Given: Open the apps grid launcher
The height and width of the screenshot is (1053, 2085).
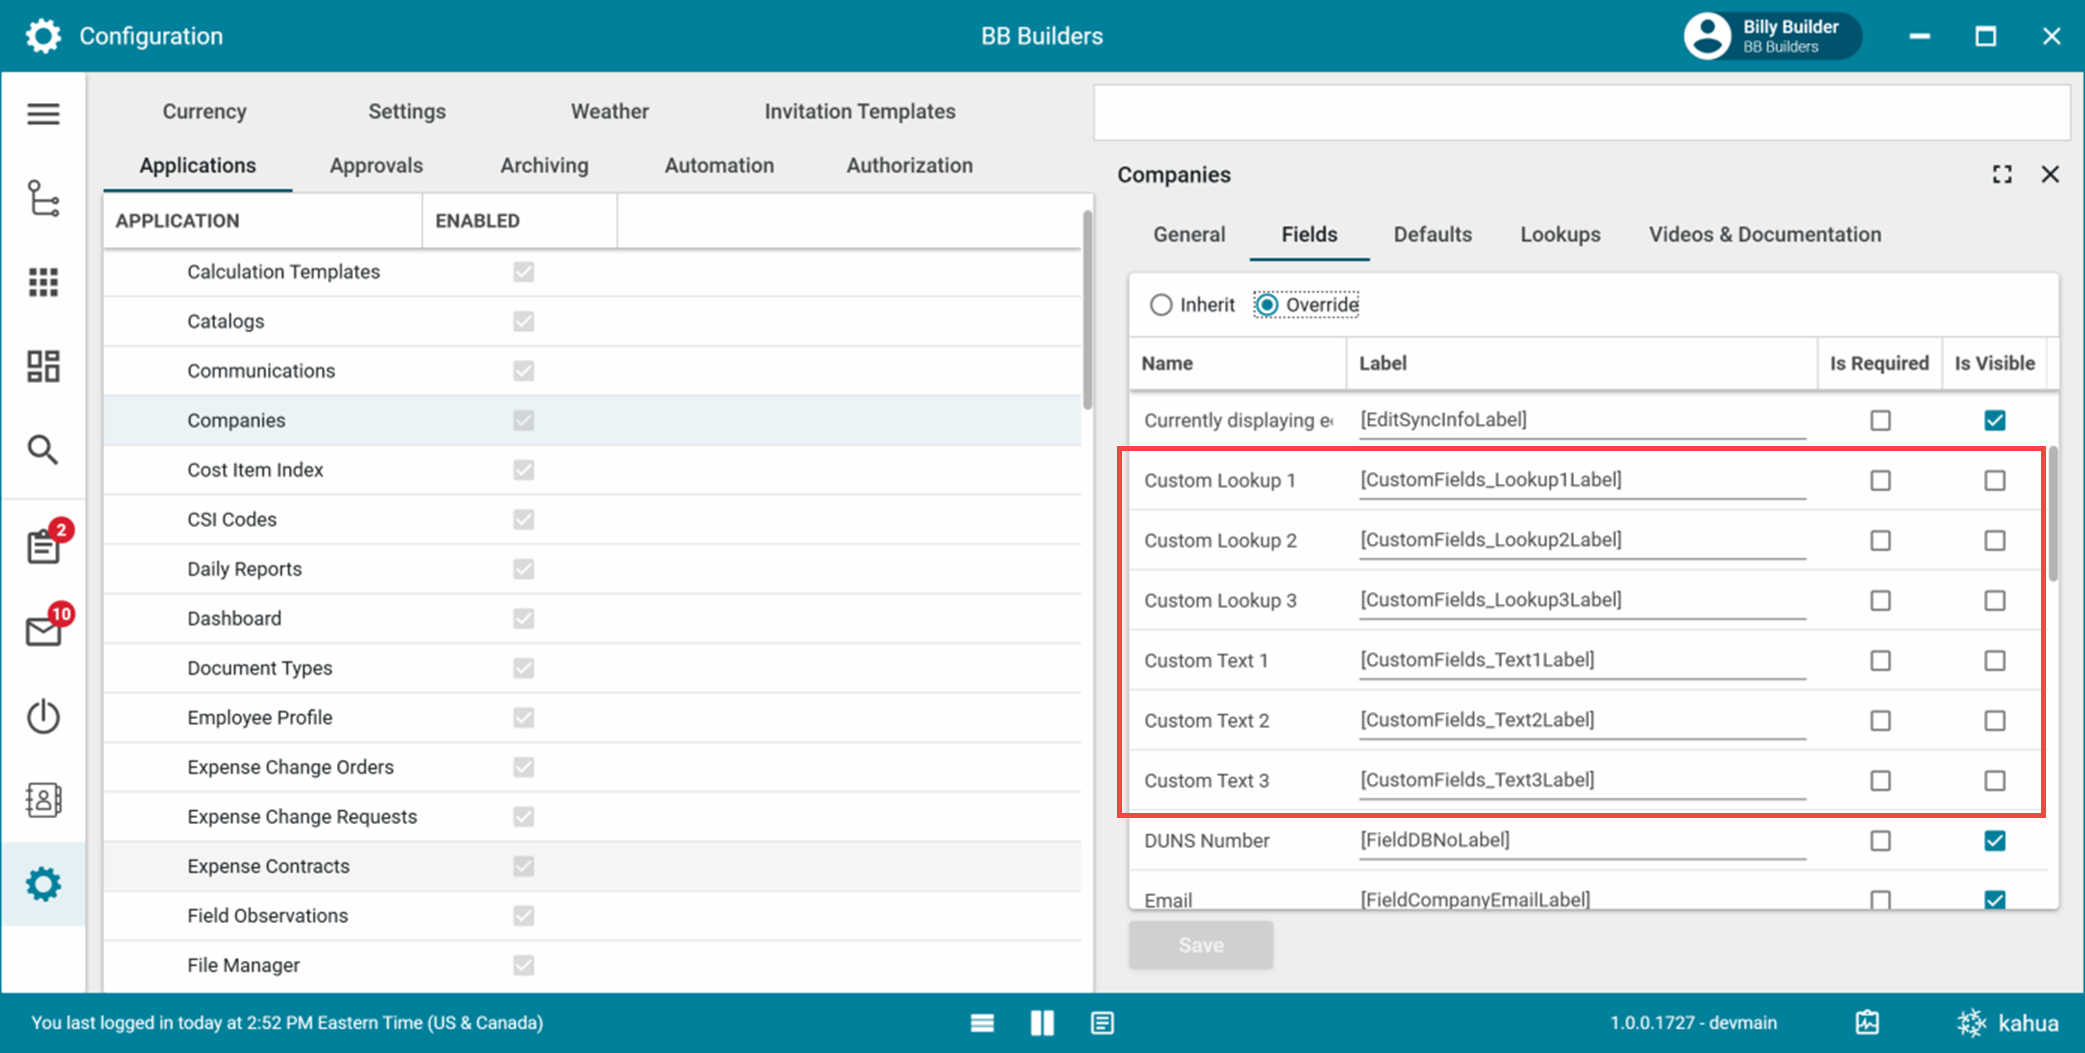Looking at the screenshot, I should pyautogui.click(x=43, y=282).
